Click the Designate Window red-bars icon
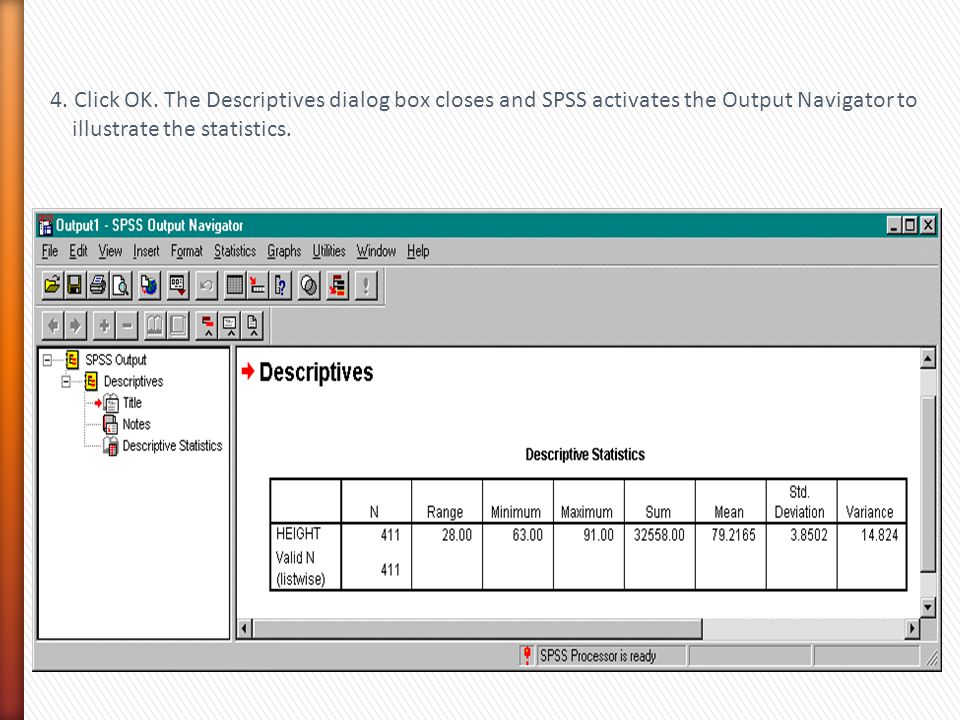Screen dimensions: 960x720 [337, 285]
